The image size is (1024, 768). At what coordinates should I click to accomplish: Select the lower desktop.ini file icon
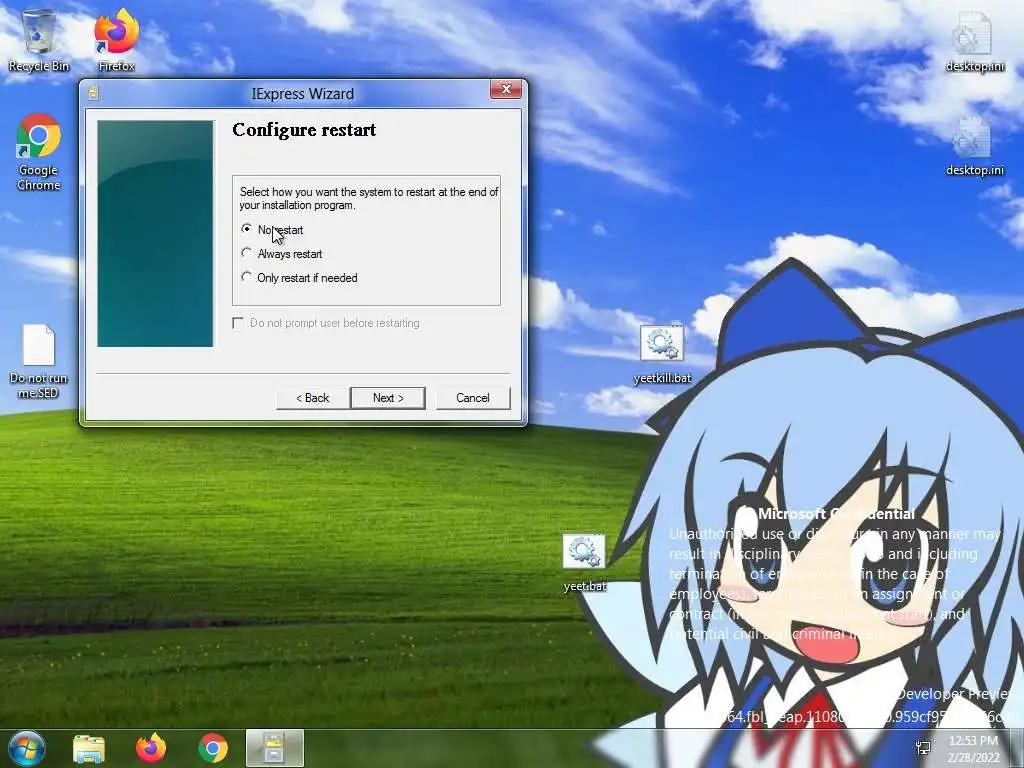[974, 146]
